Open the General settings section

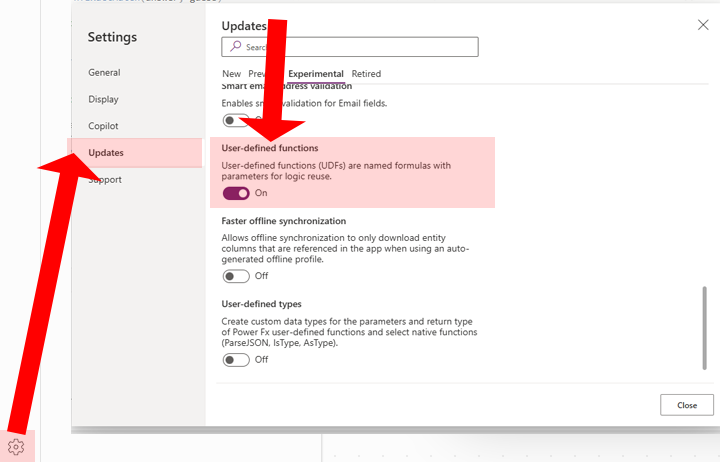click(104, 73)
